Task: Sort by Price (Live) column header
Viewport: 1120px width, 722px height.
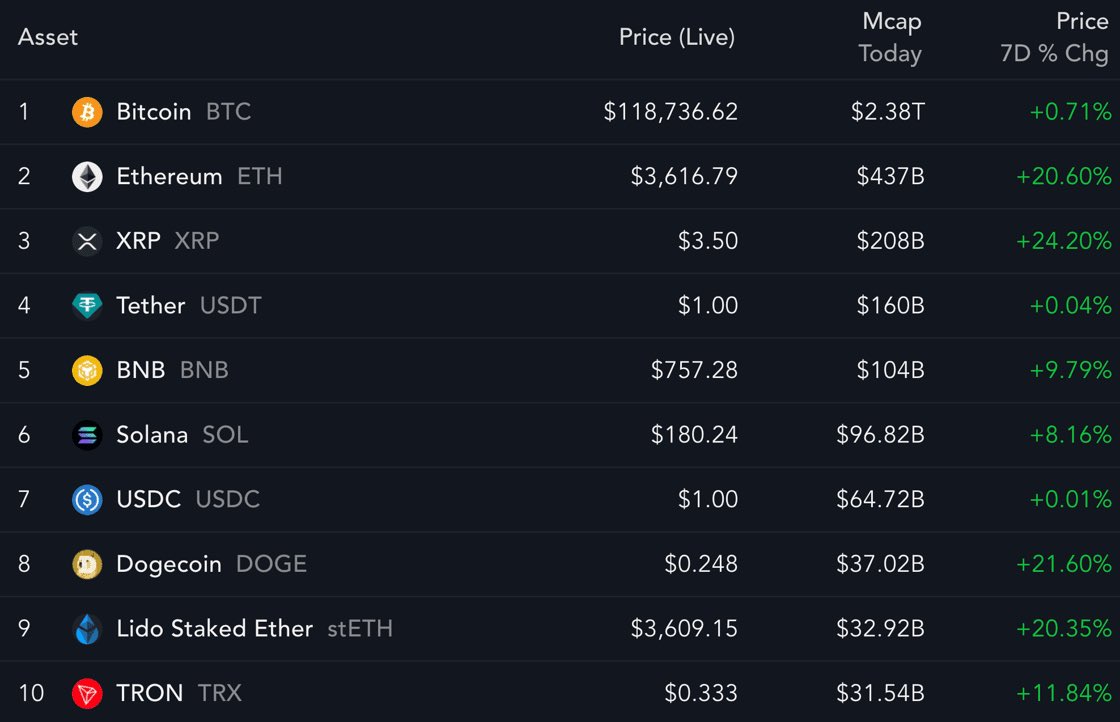Action: click(676, 37)
